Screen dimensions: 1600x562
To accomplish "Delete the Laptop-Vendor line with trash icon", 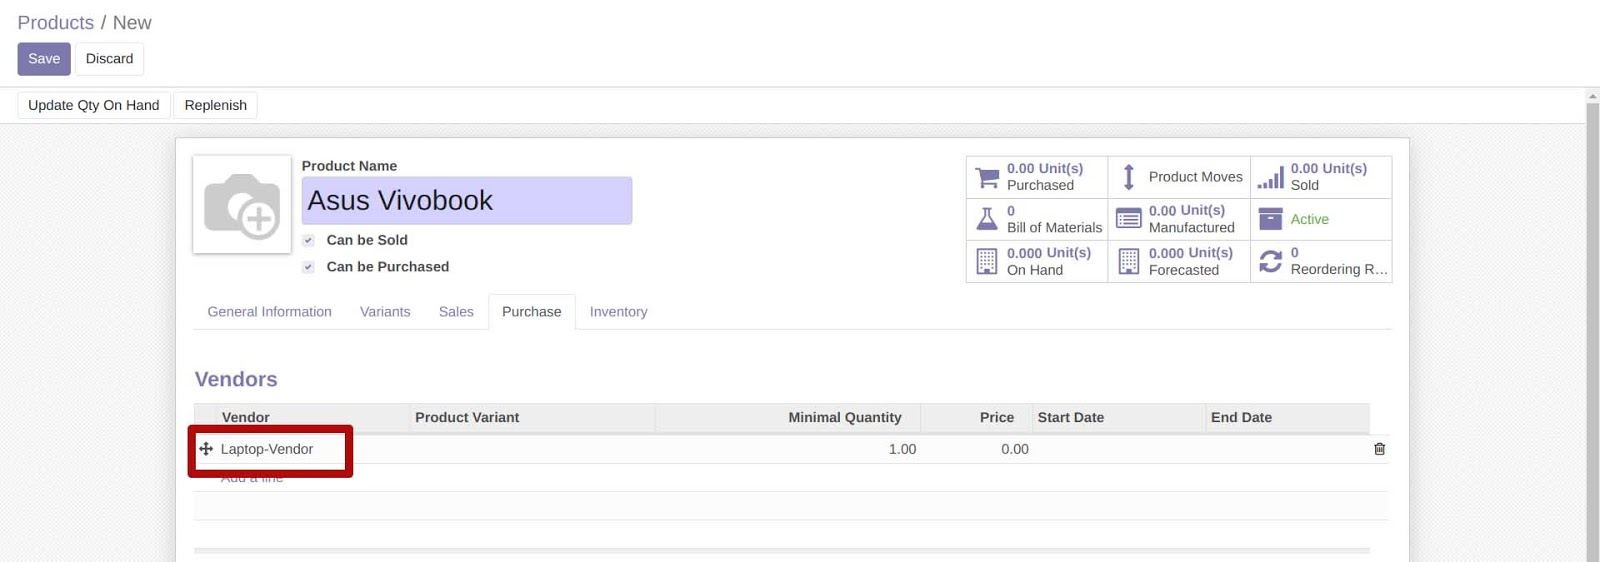I will coord(1379,449).
